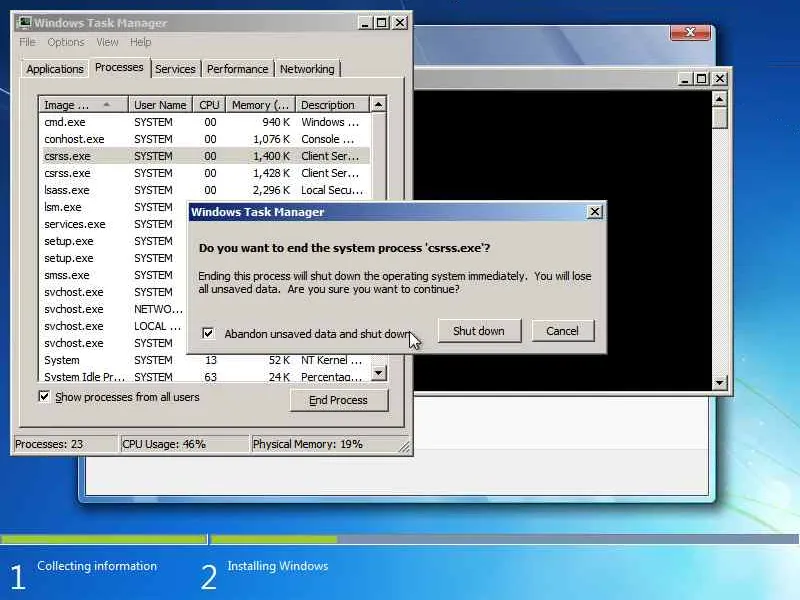Click the Task Manager title bar icon
800x600 pixels.
[x=23, y=23]
